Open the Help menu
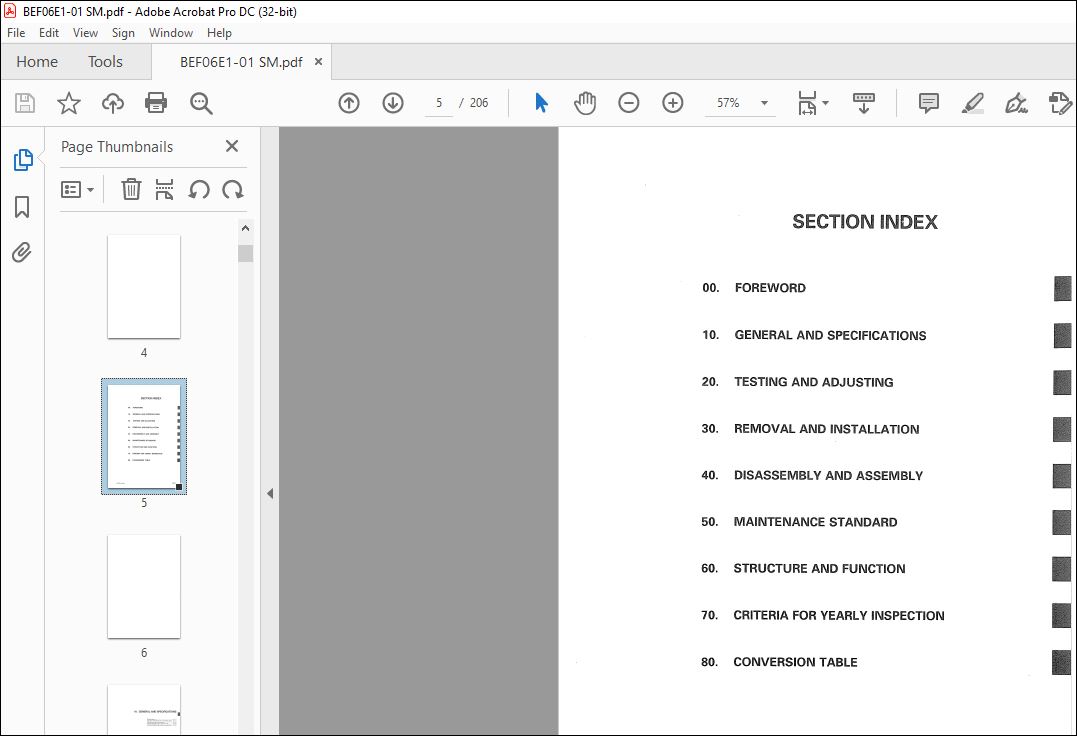1077x736 pixels. coord(219,33)
